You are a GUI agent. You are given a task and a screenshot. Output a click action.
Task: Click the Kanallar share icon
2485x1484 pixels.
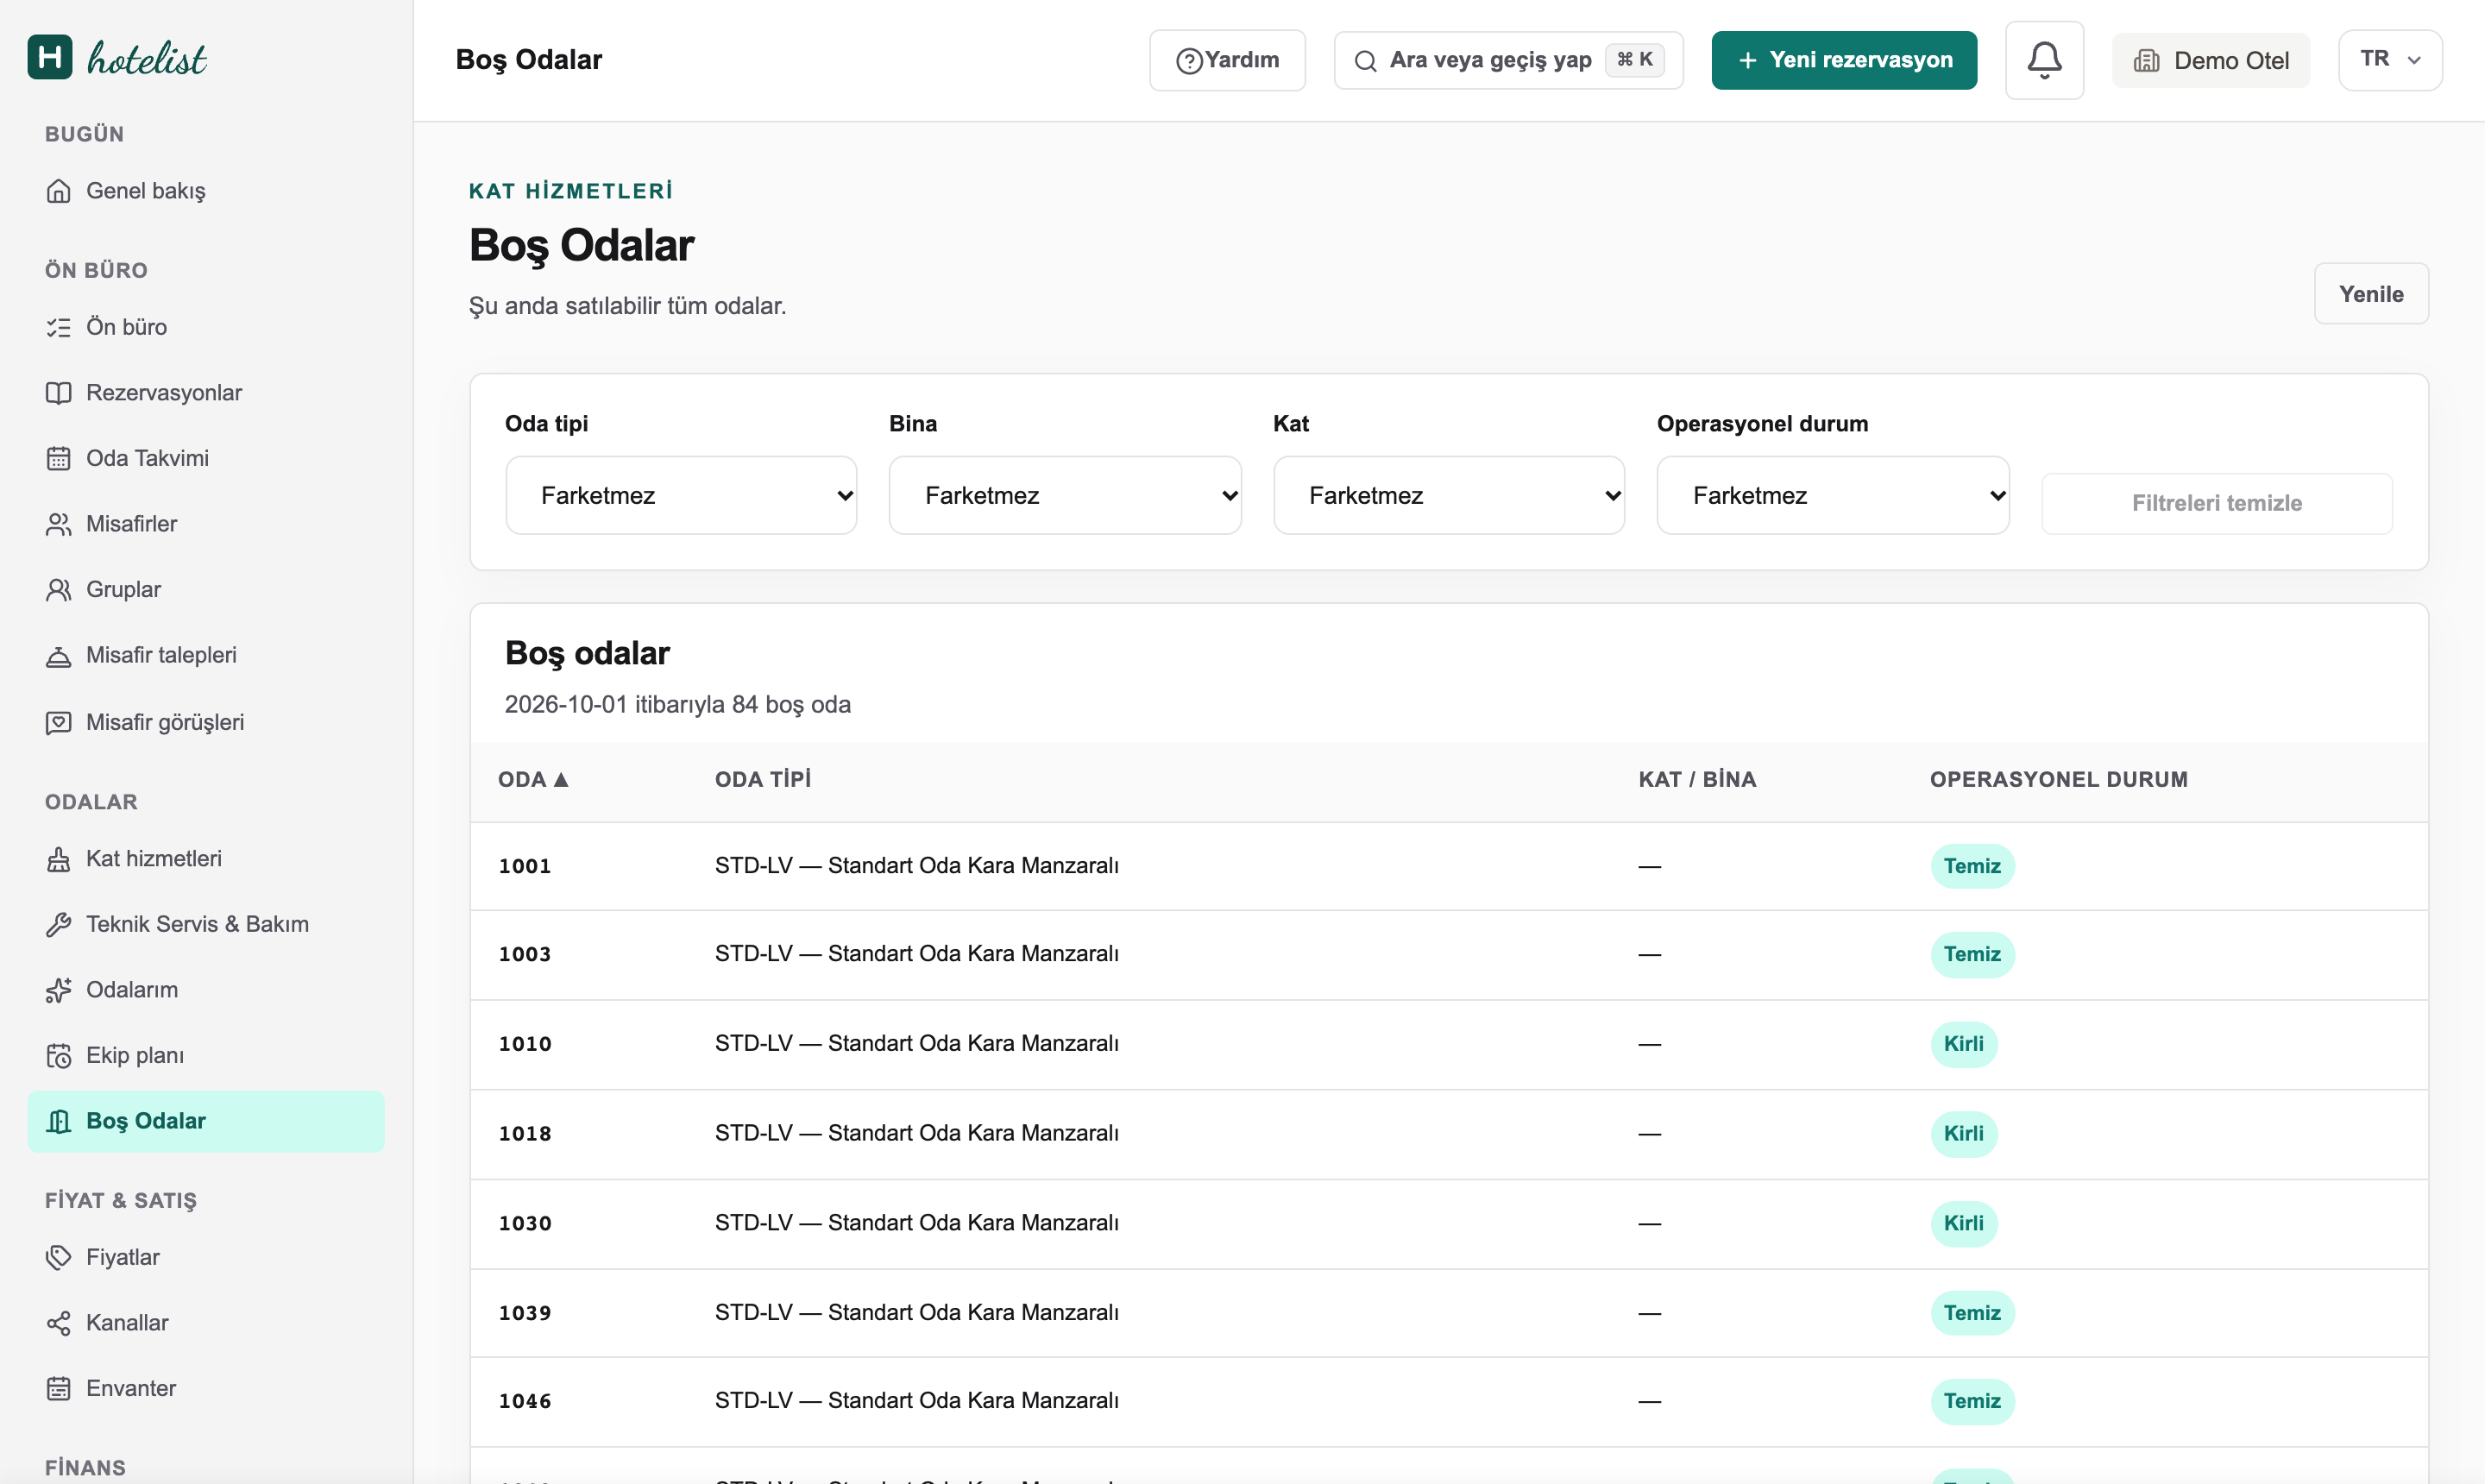[x=59, y=1323]
